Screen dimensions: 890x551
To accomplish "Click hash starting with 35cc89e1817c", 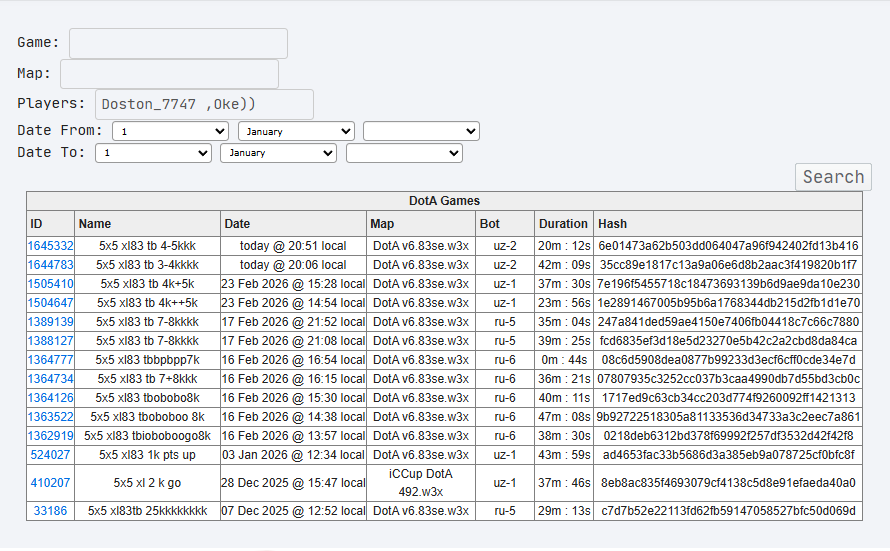I will (x=728, y=265).
